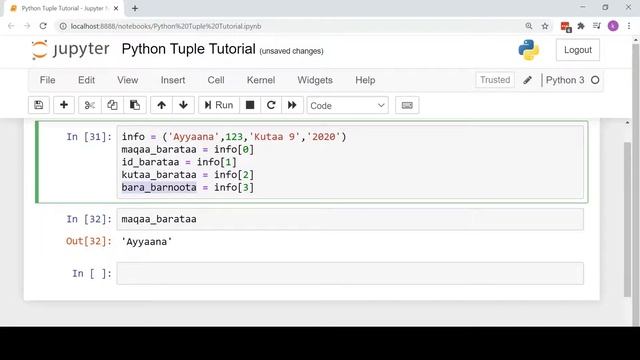640x360 pixels.
Task: Copy selected cells icon
Action: coord(112,105)
